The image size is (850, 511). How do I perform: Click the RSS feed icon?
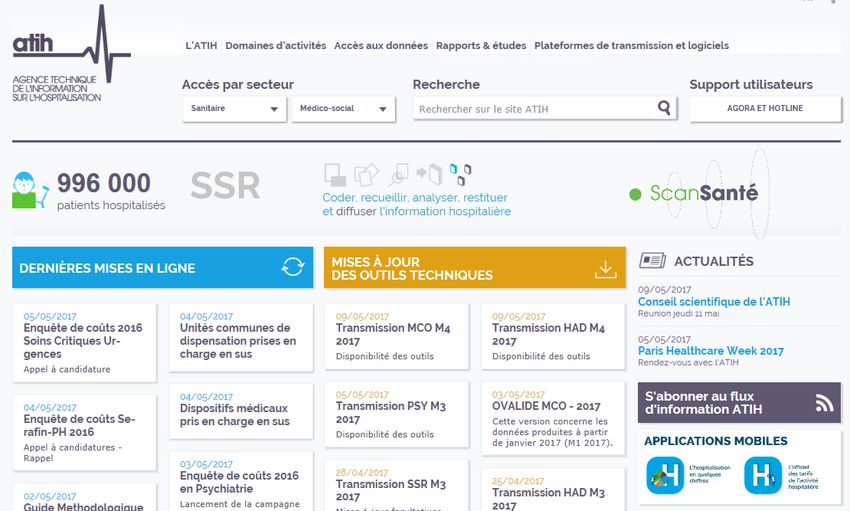[x=824, y=402]
